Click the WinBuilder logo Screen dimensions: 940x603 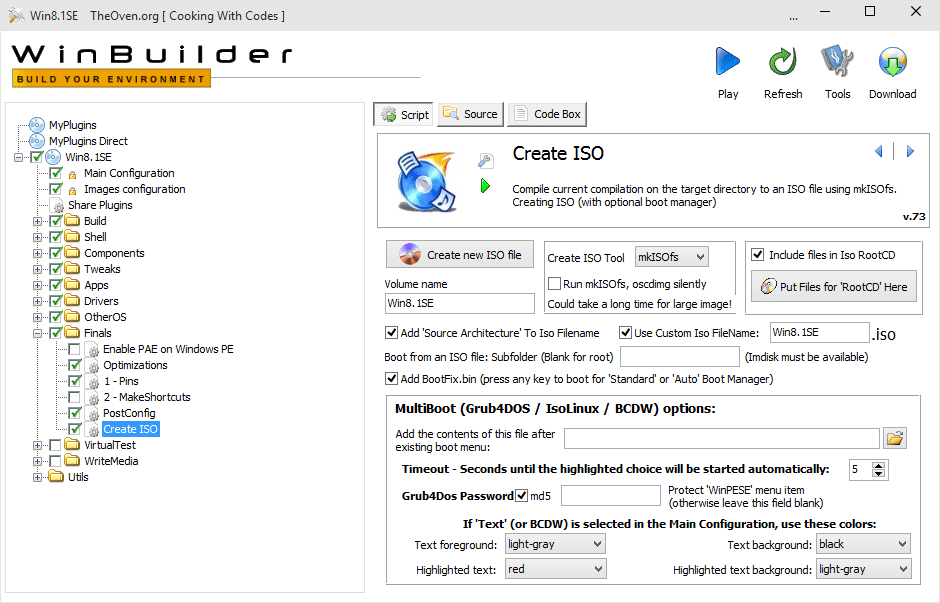[x=152, y=65]
